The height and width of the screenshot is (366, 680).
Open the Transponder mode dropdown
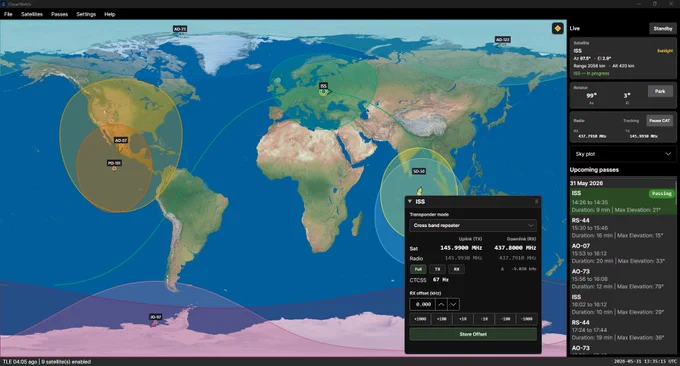click(x=473, y=225)
